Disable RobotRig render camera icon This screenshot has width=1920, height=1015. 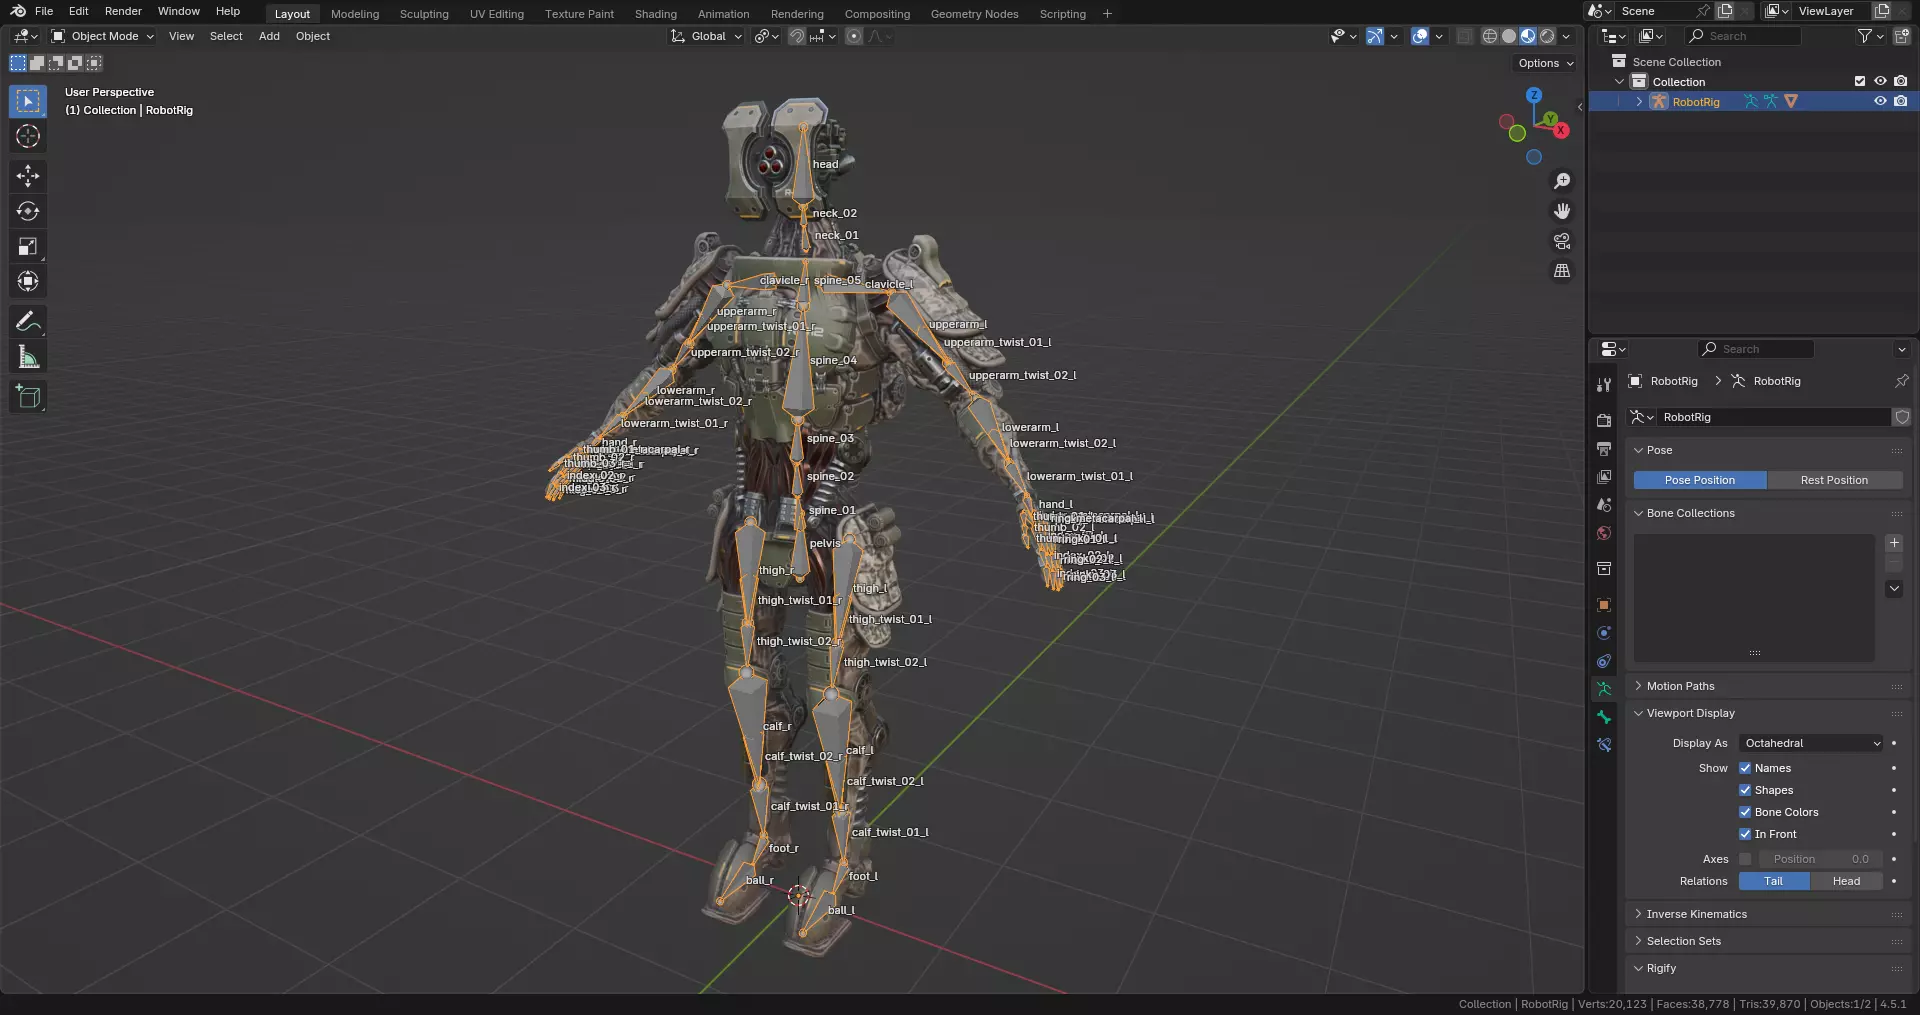(x=1901, y=101)
